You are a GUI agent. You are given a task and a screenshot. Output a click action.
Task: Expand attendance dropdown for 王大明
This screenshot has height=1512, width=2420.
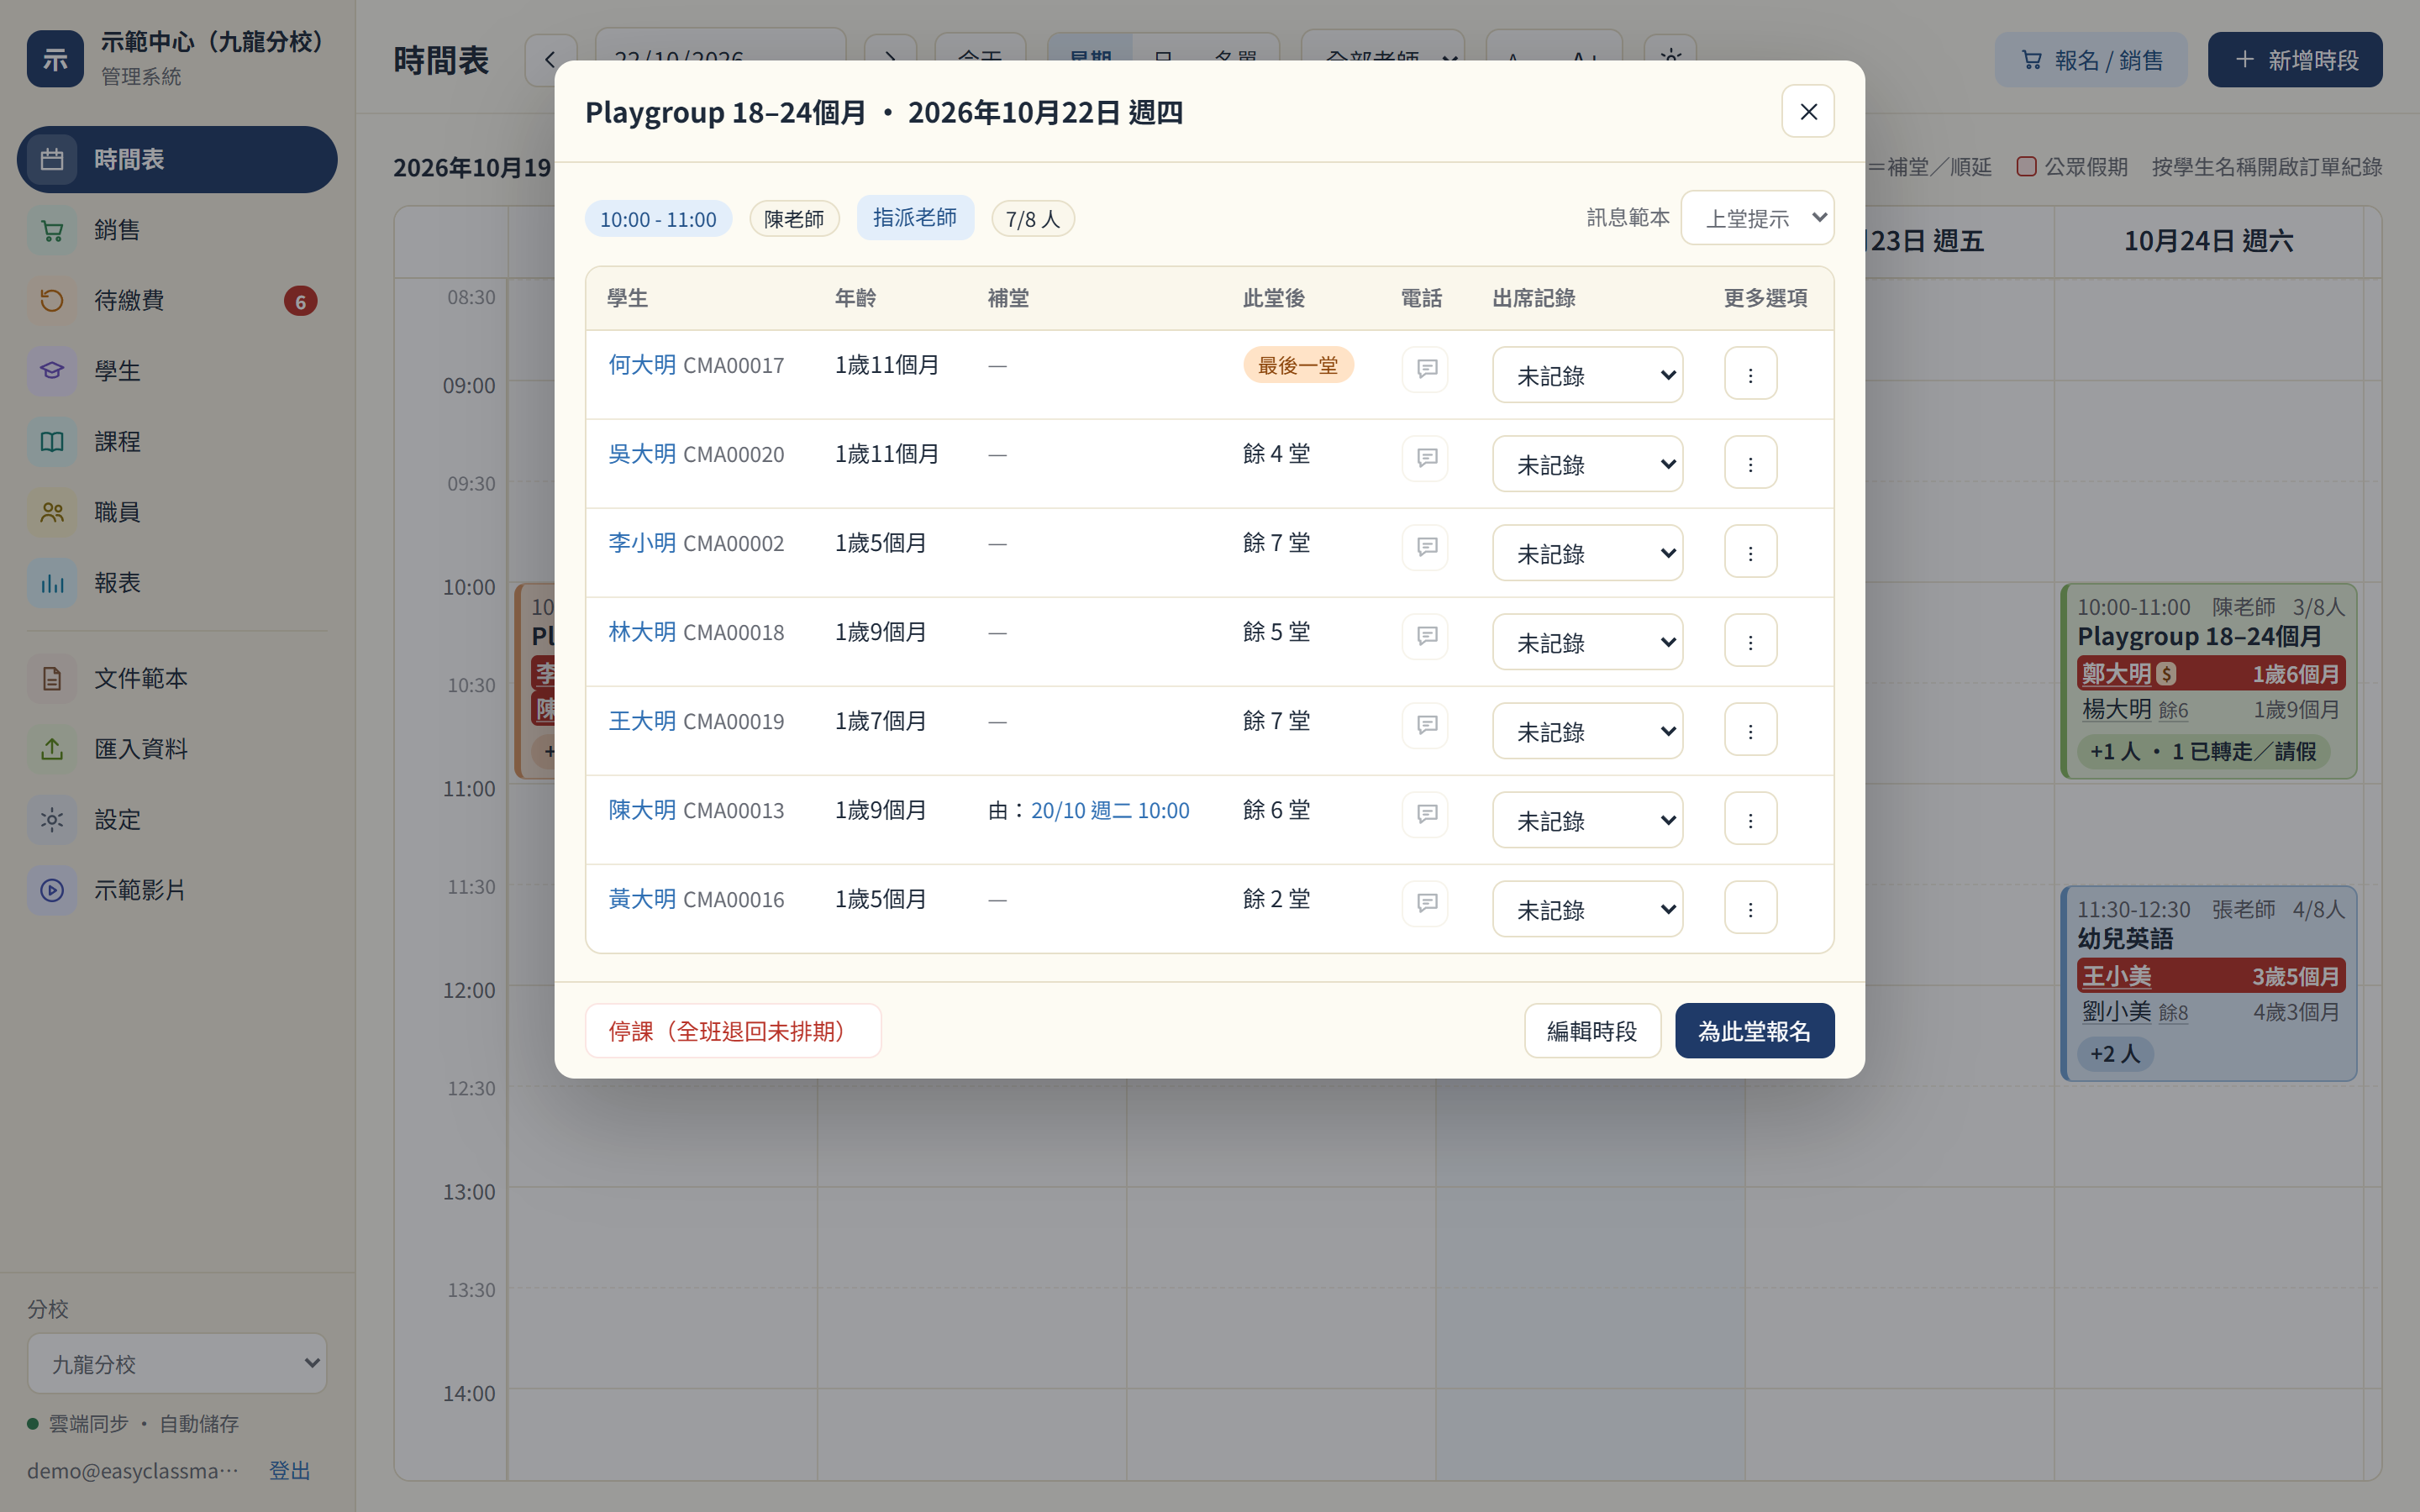point(1587,731)
